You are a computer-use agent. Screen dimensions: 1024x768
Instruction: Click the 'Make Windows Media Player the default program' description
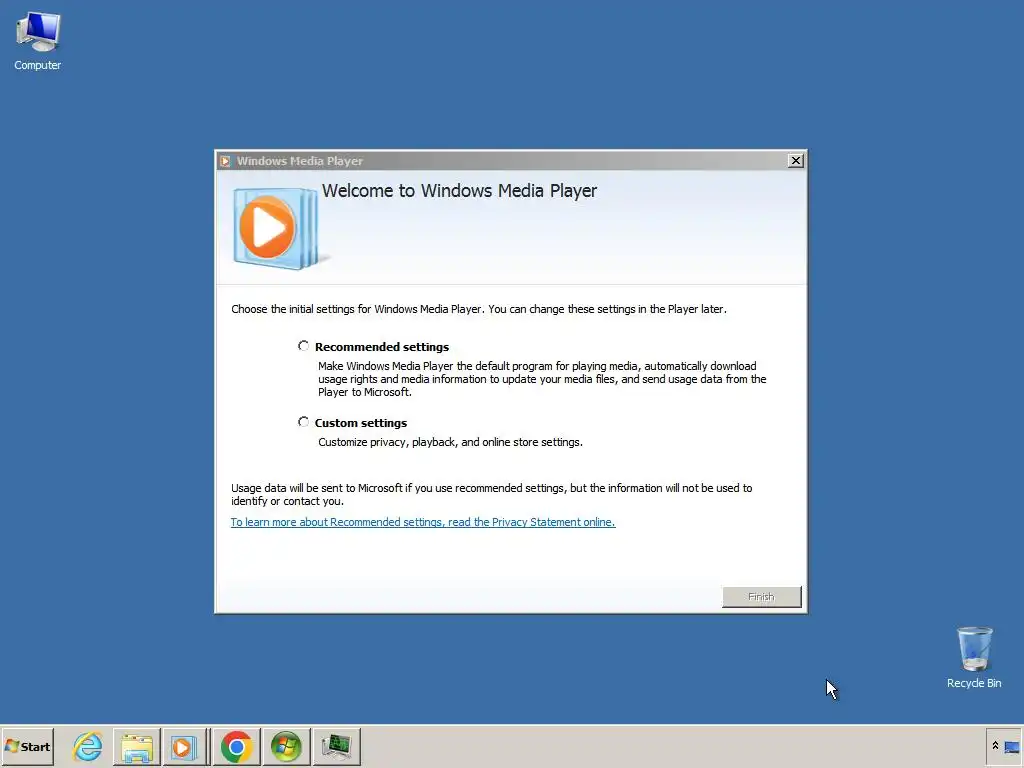[x=542, y=379]
